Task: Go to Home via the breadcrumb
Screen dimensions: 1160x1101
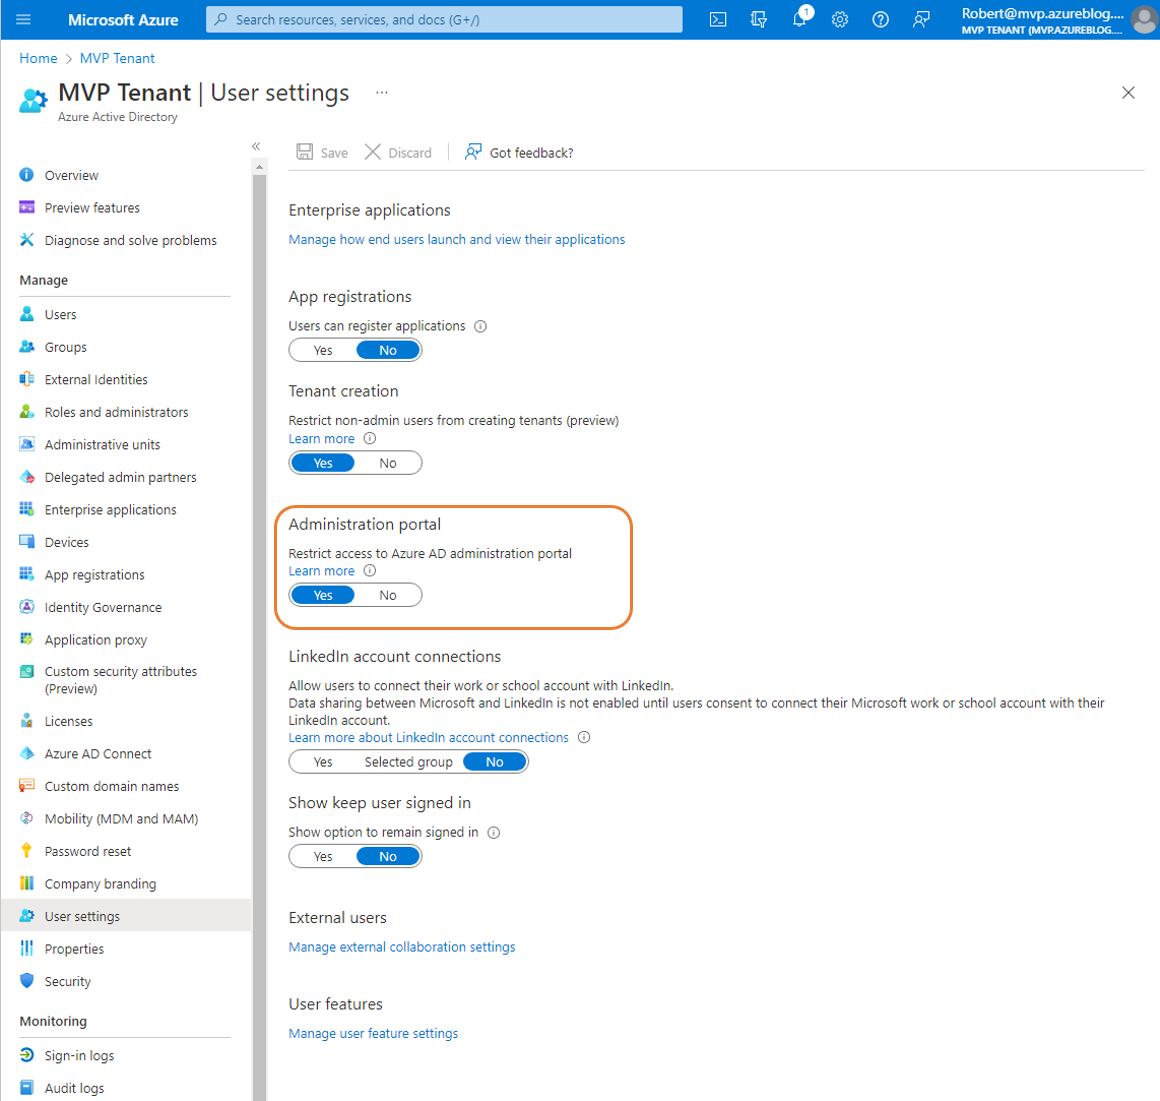Action: [x=37, y=58]
